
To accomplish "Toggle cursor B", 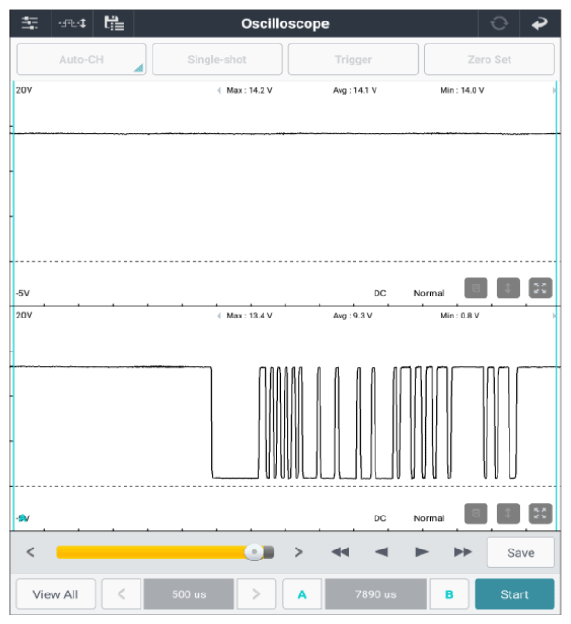I will 449,594.
